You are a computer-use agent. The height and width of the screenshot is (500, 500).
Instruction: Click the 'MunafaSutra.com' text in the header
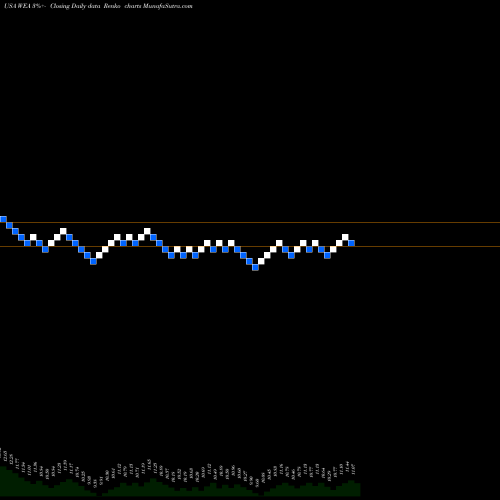pos(167,6)
